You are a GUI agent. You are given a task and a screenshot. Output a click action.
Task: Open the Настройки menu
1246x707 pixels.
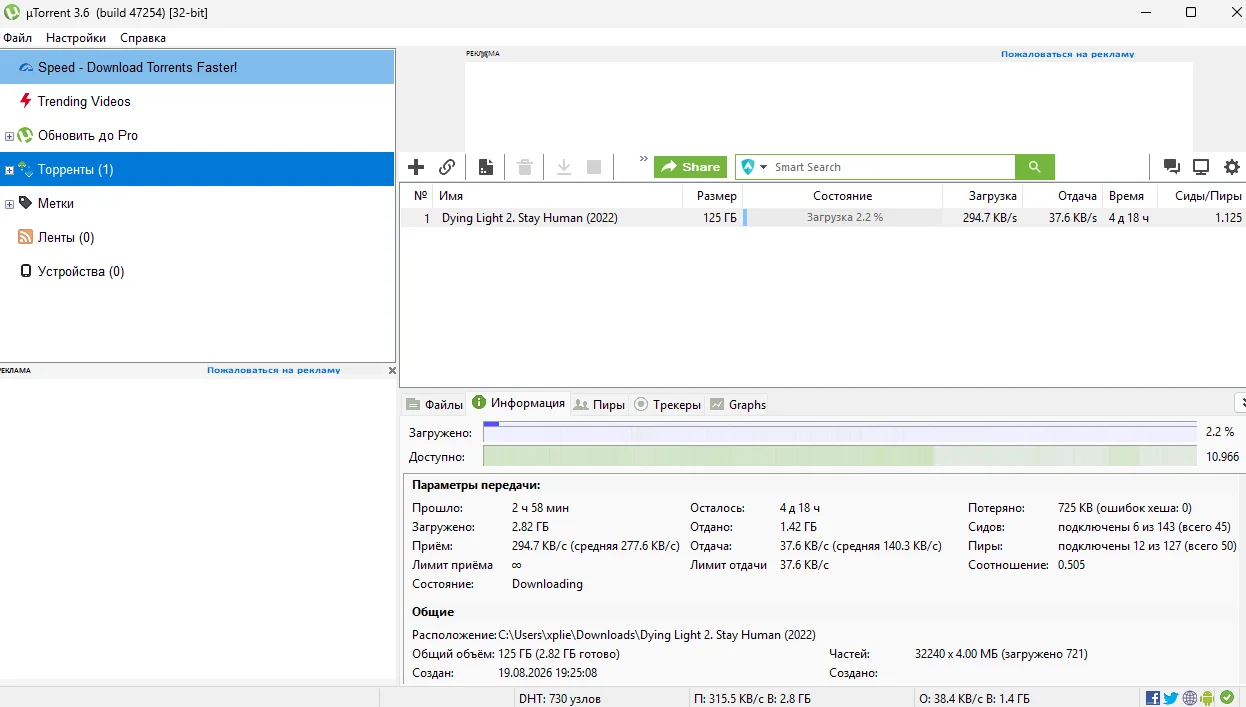tap(76, 38)
